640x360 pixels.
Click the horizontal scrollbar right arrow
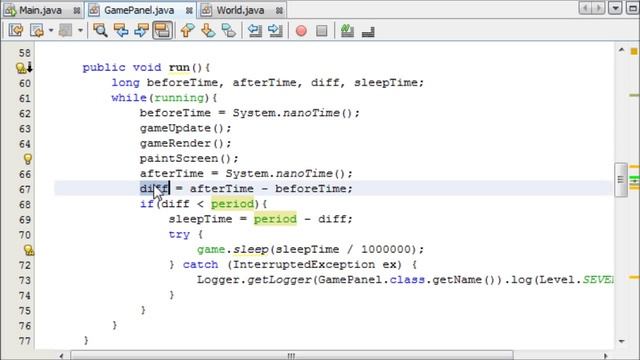(x=605, y=356)
